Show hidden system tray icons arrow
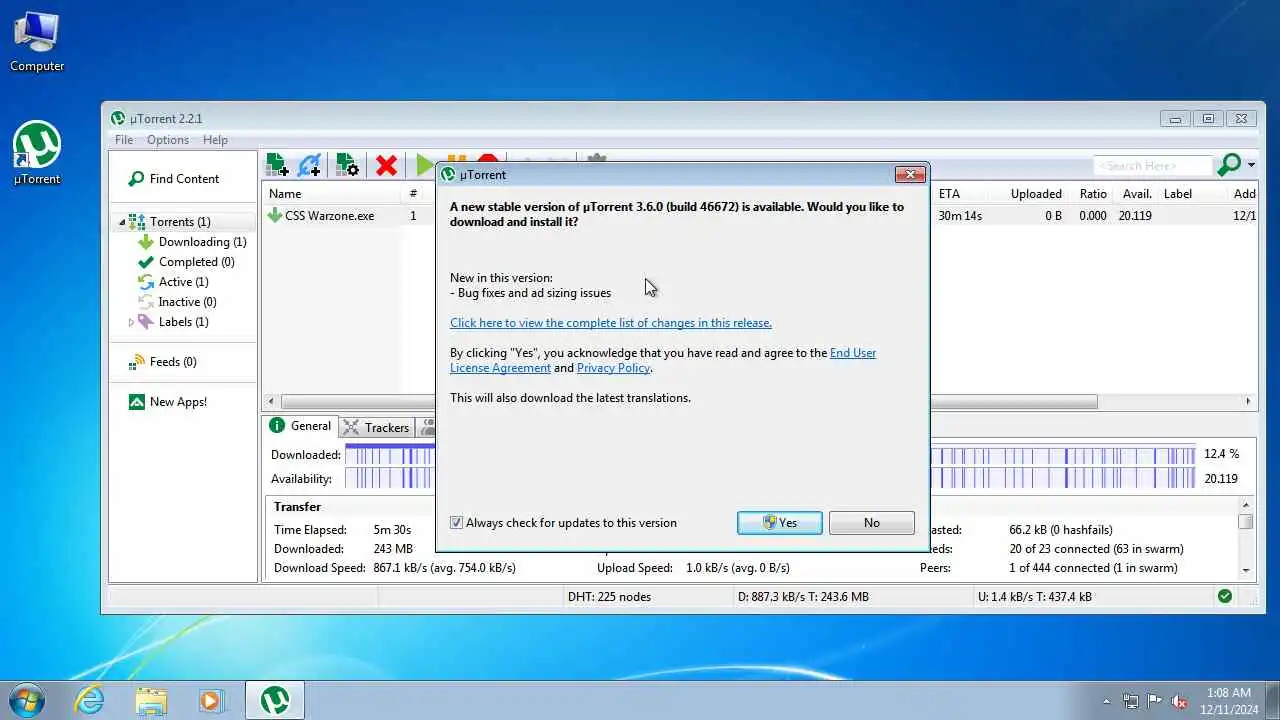Image resolution: width=1280 pixels, height=720 pixels. pyautogui.click(x=1106, y=701)
